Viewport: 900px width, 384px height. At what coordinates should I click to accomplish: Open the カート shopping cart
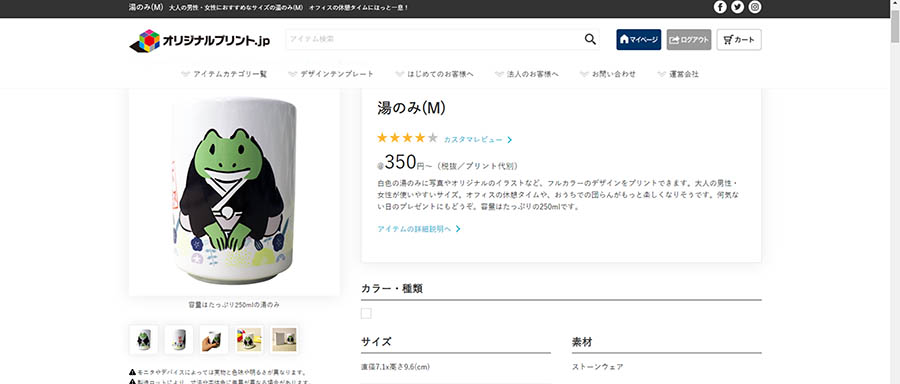point(739,40)
